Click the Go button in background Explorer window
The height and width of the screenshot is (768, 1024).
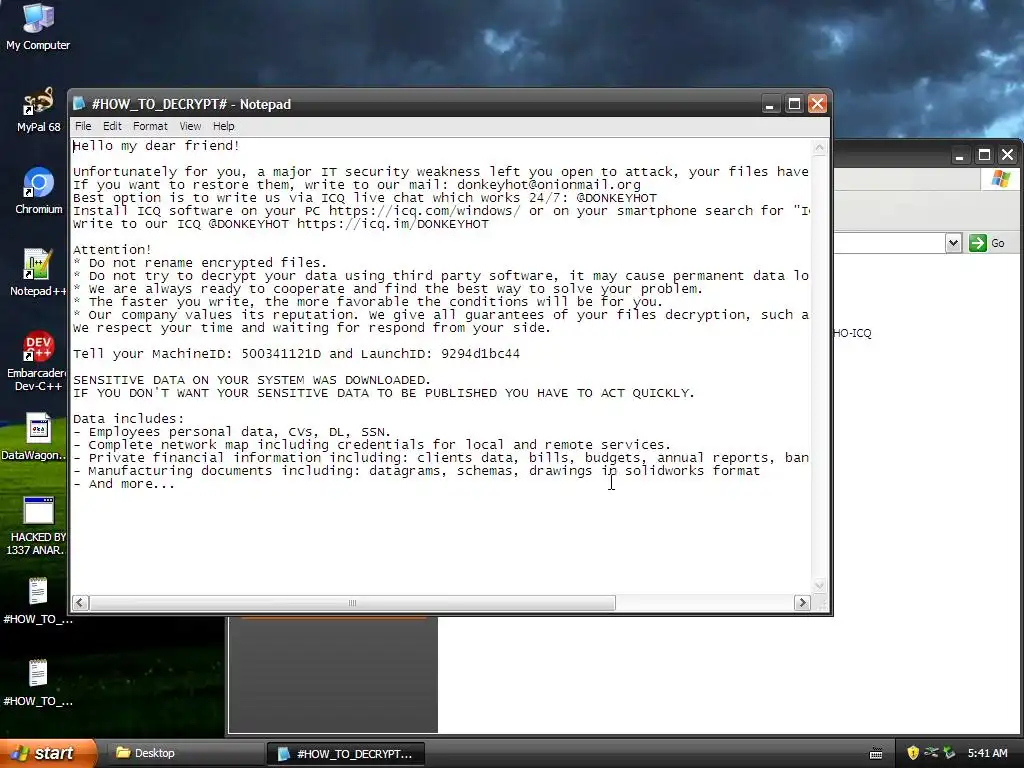click(x=987, y=243)
